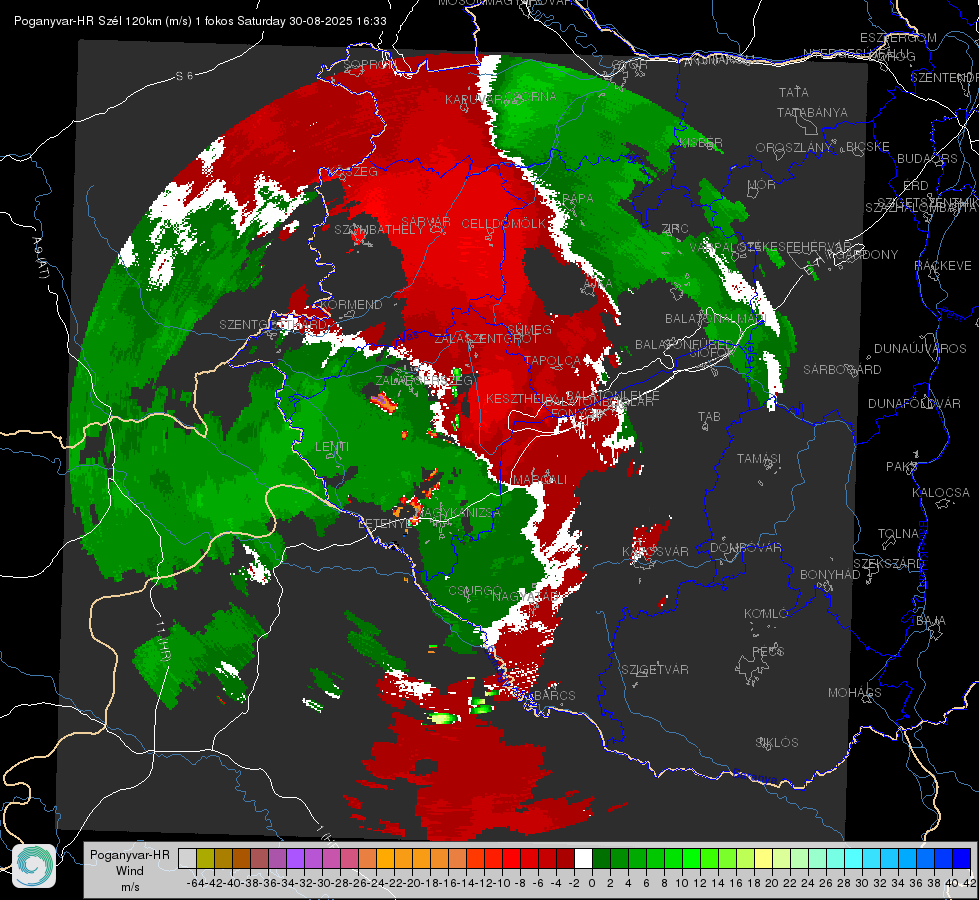Image resolution: width=979 pixels, height=900 pixels.
Task: Click the BALATONFÜRED label
Action: [684, 345]
